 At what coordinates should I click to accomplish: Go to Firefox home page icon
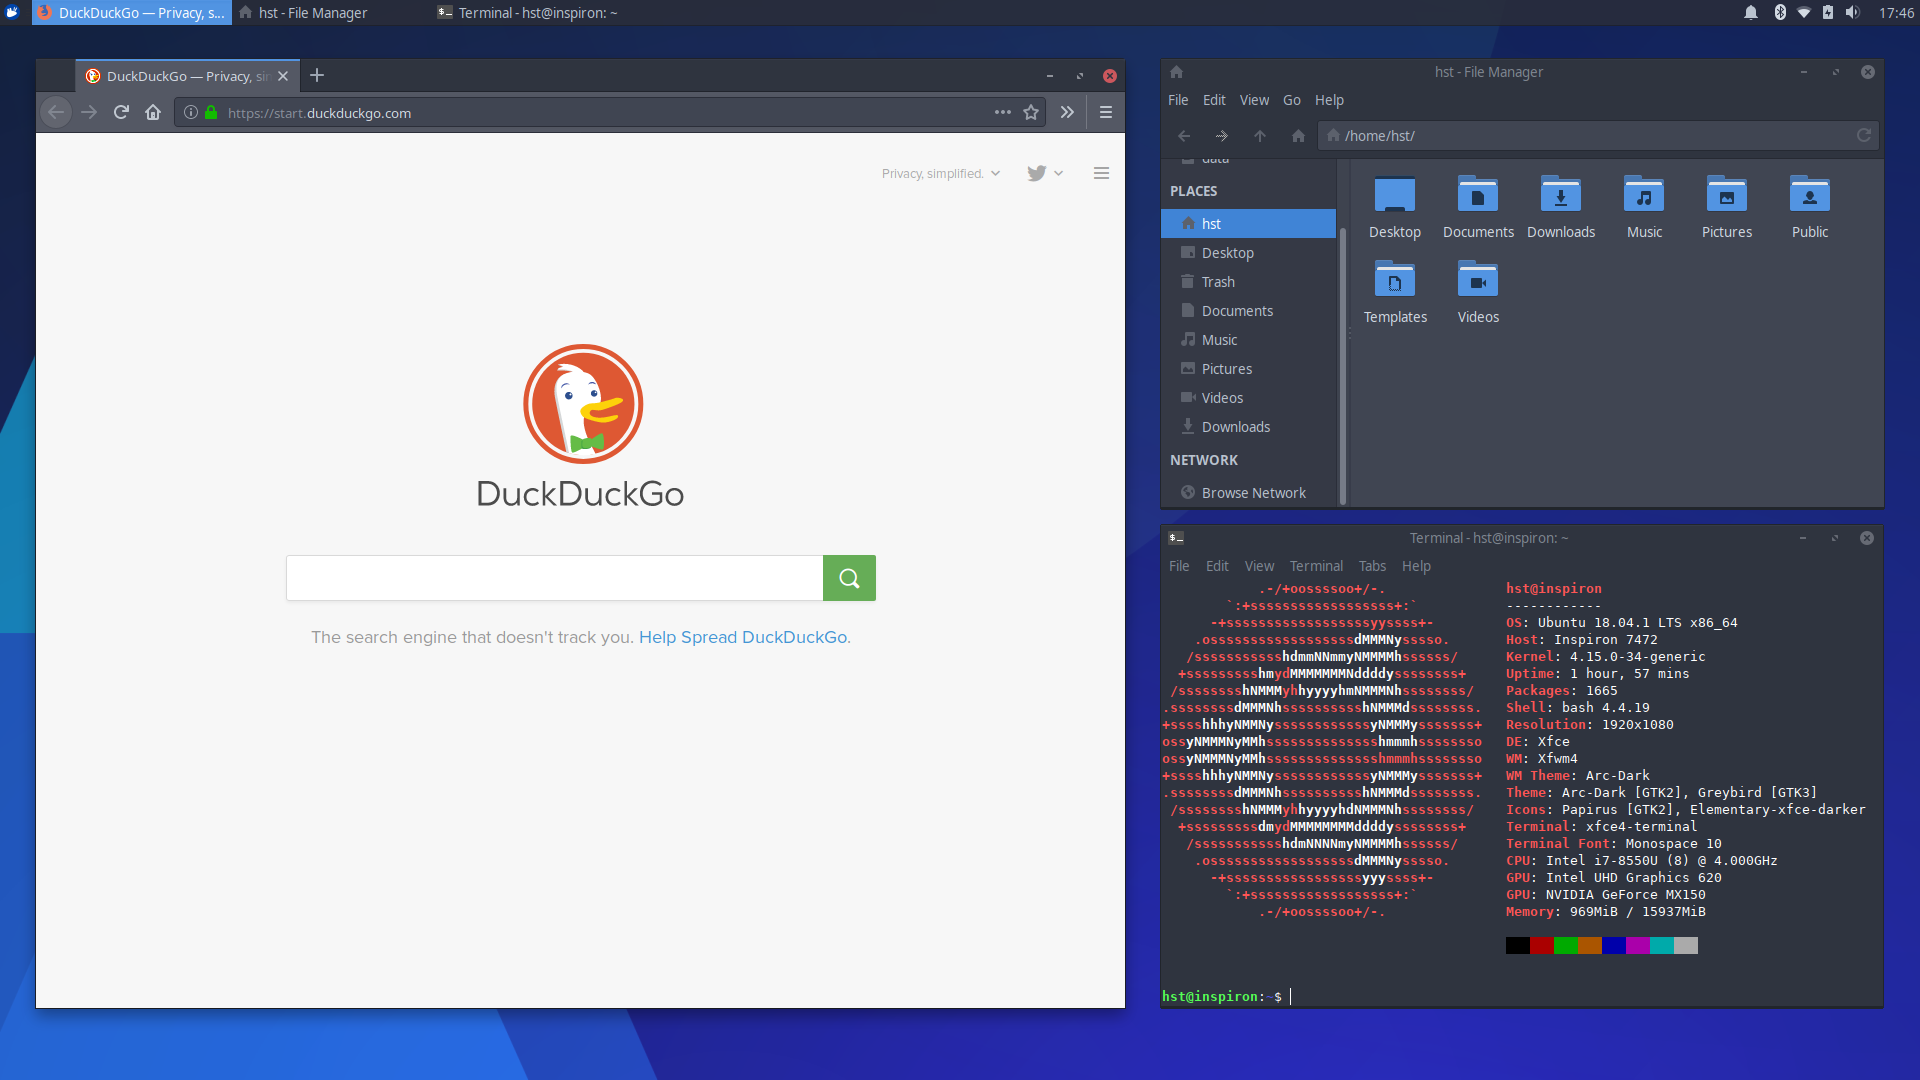click(x=153, y=113)
